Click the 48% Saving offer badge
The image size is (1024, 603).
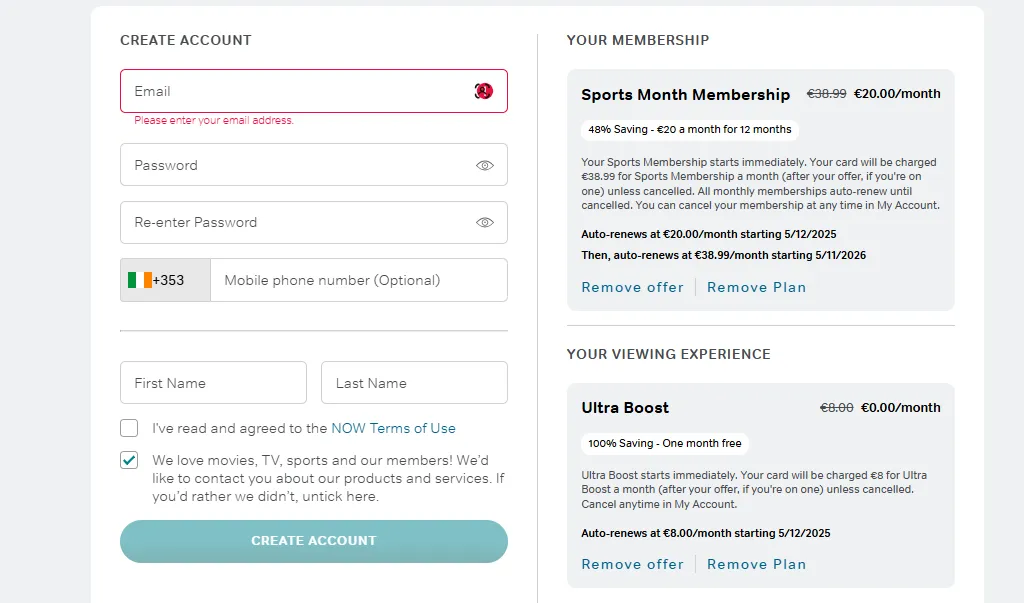click(689, 129)
